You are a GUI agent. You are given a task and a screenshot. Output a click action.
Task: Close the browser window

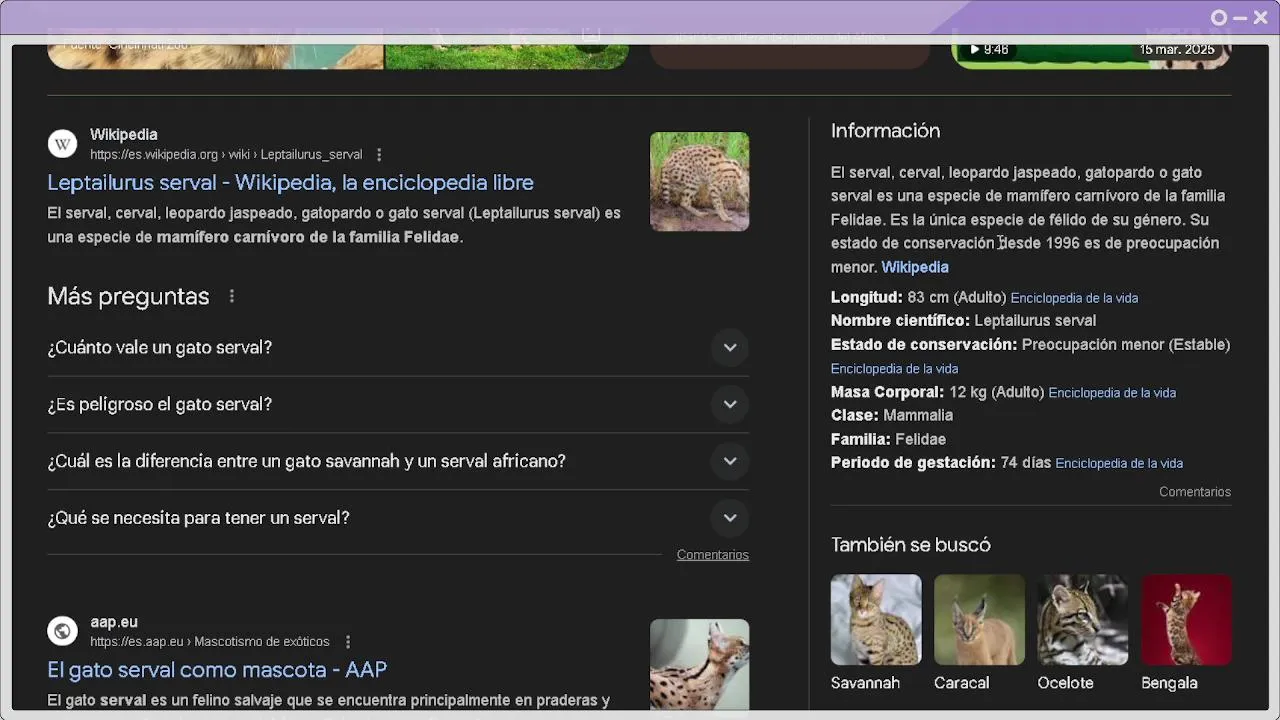tap(1261, 18)
